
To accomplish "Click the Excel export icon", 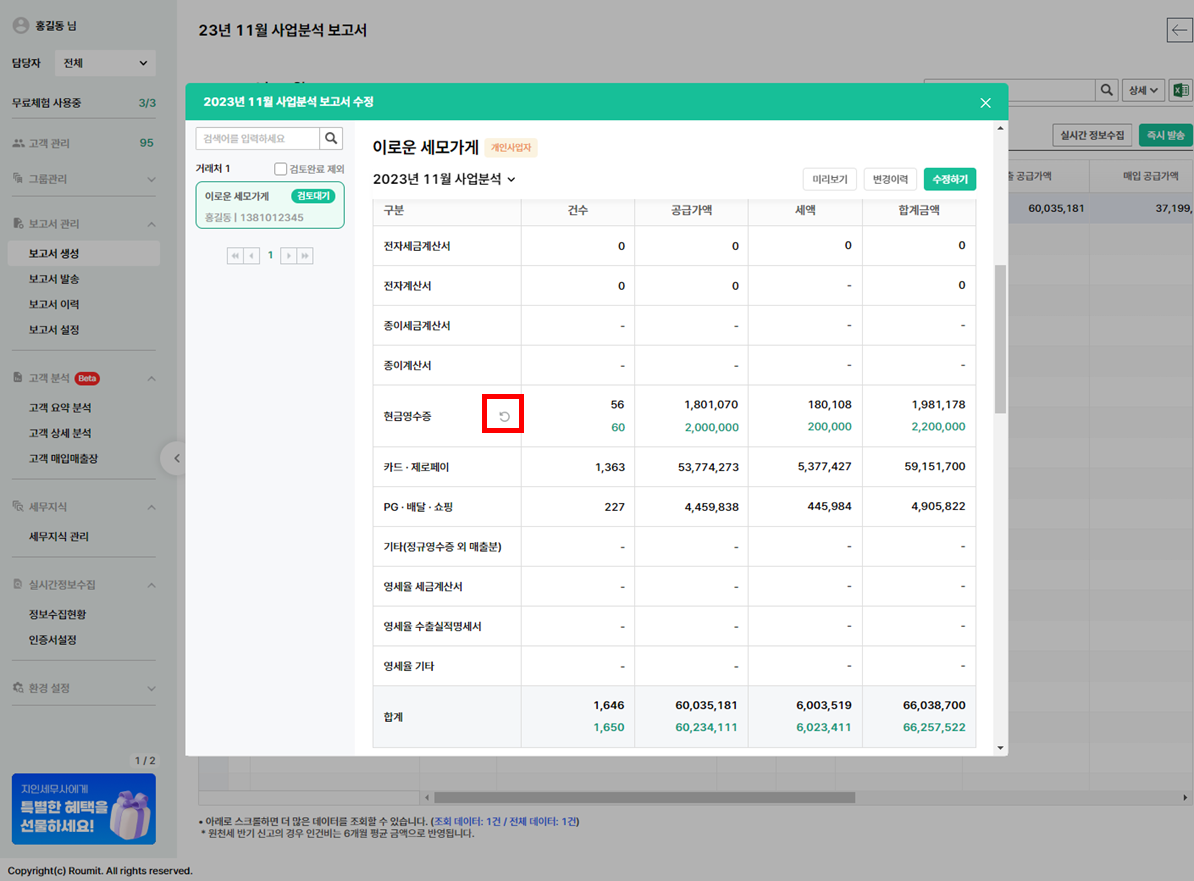I will pyautogui.click(x=1180, y=91).
